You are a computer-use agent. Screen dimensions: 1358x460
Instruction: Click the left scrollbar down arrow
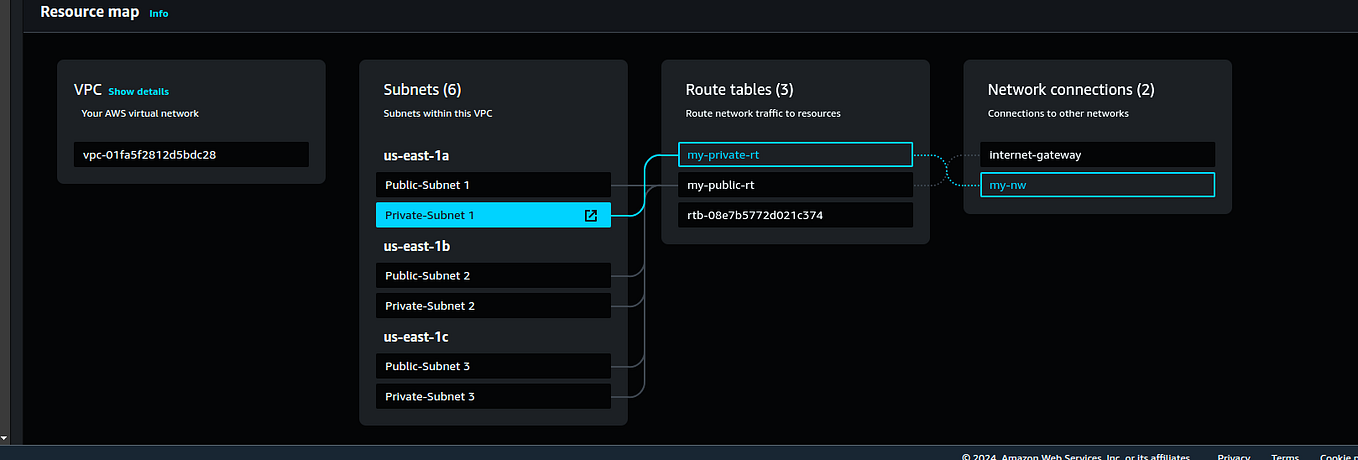[x=4, y=438]
